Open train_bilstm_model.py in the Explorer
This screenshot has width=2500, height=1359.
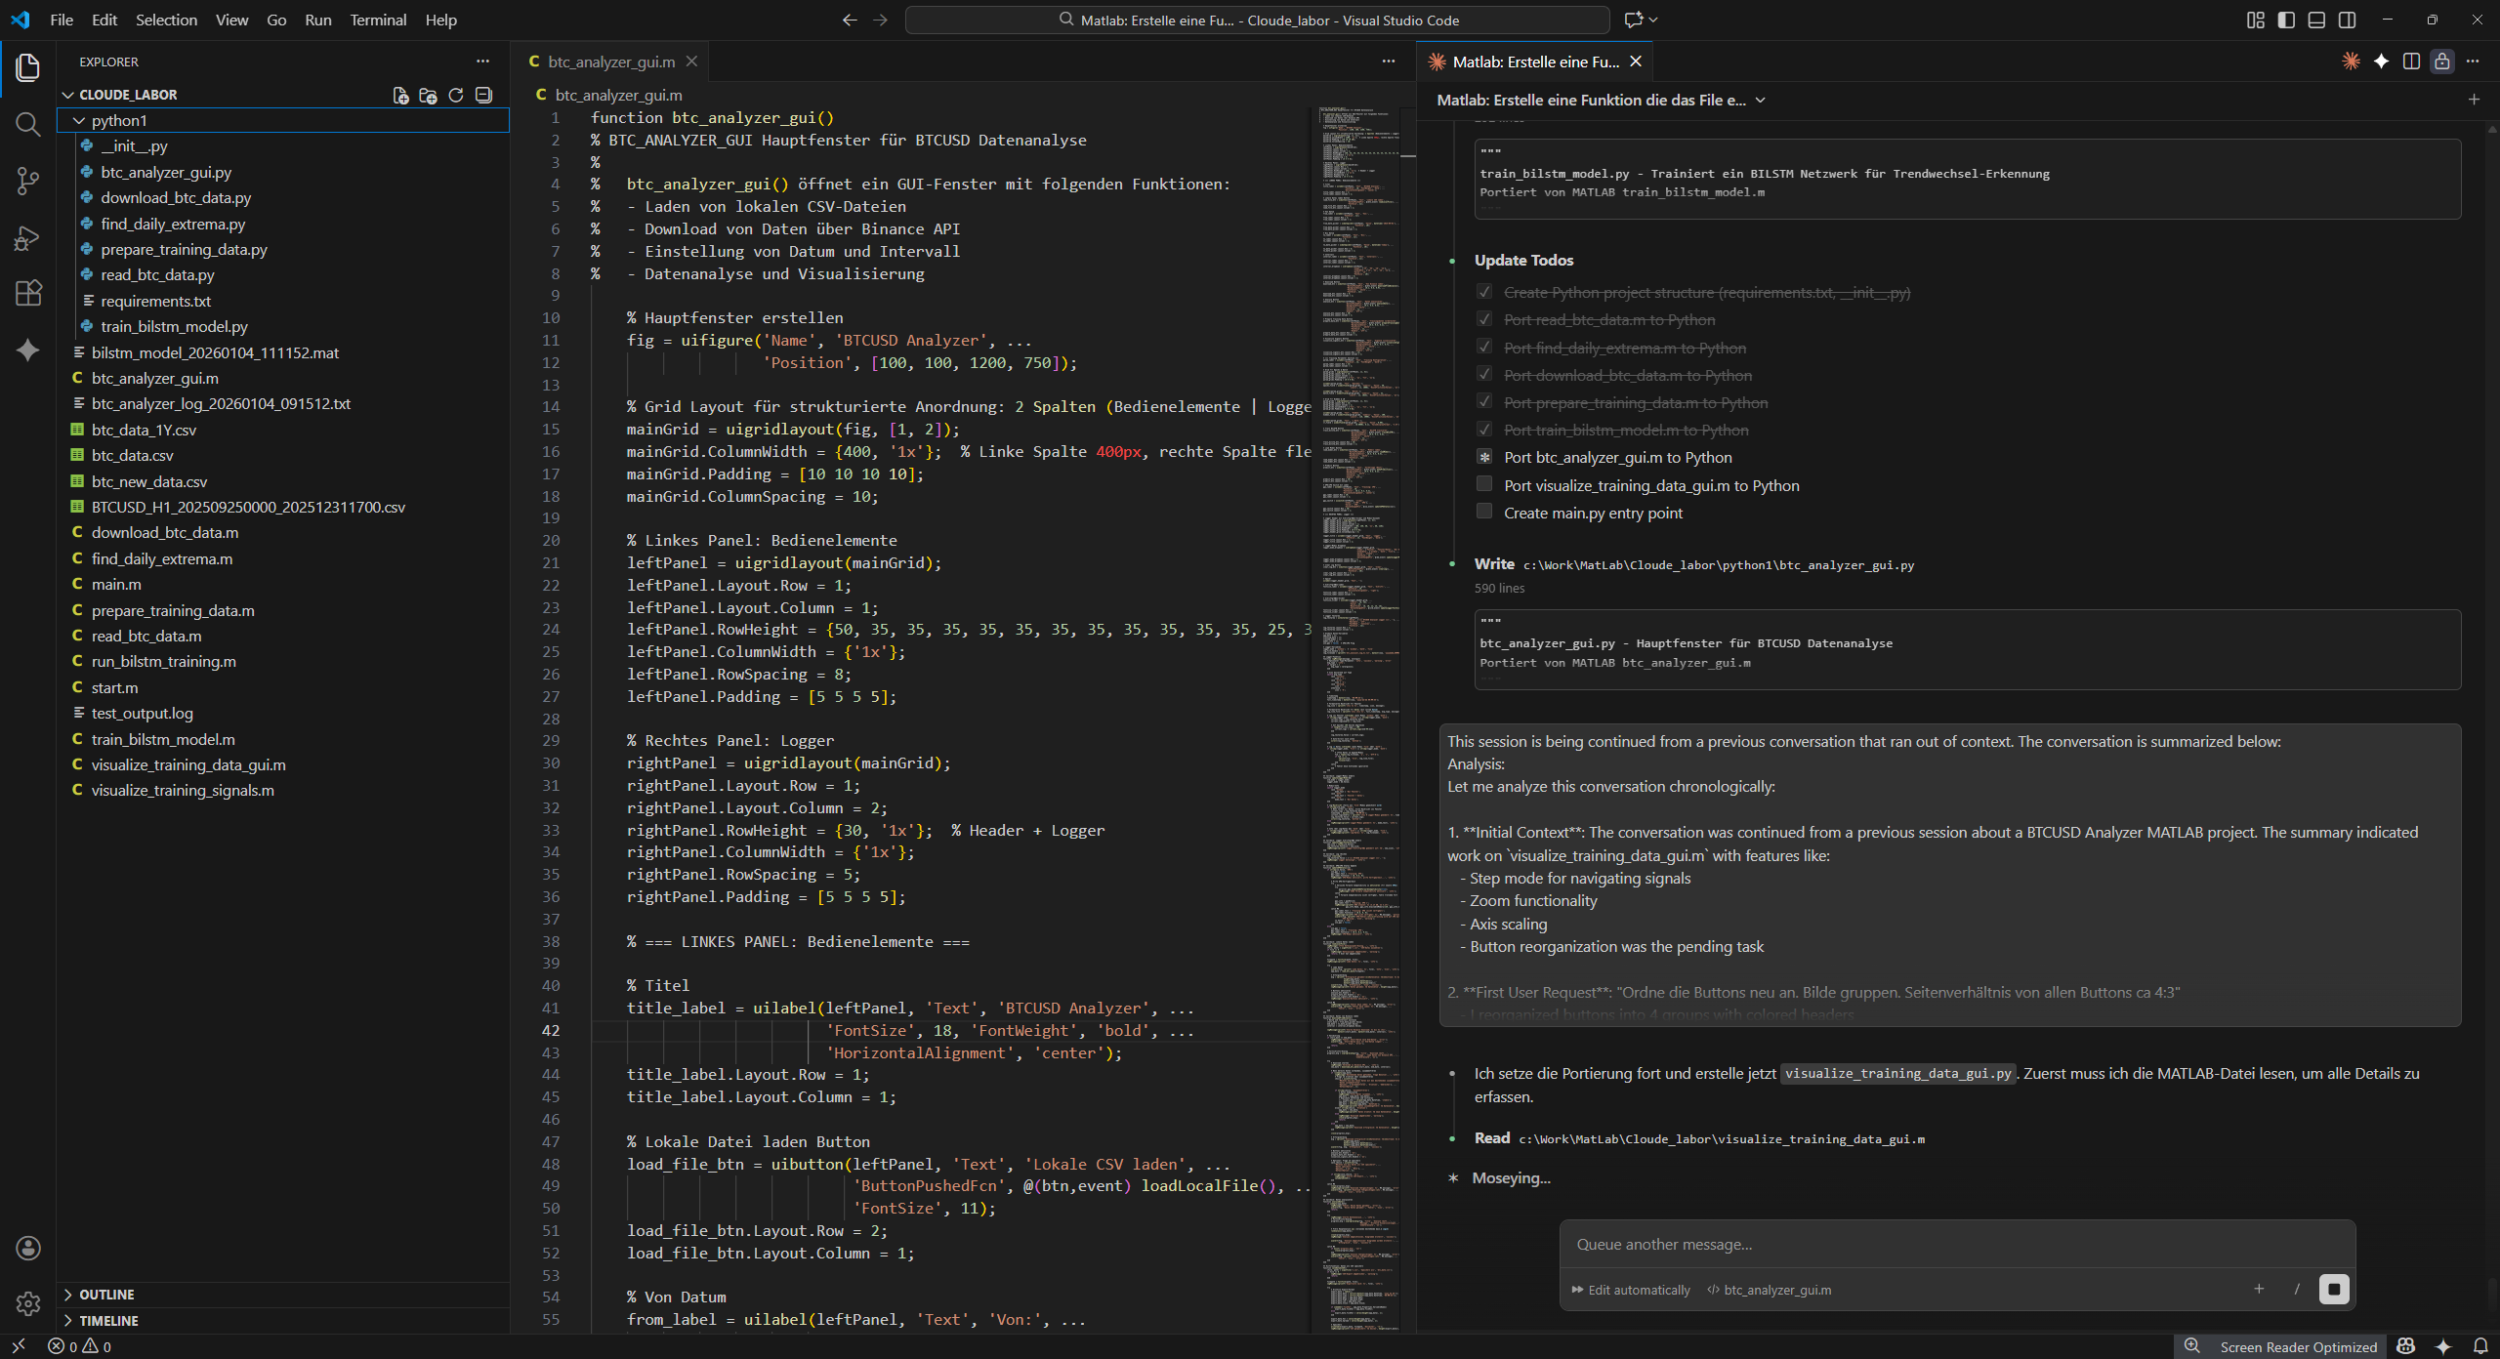pos(174,326)
